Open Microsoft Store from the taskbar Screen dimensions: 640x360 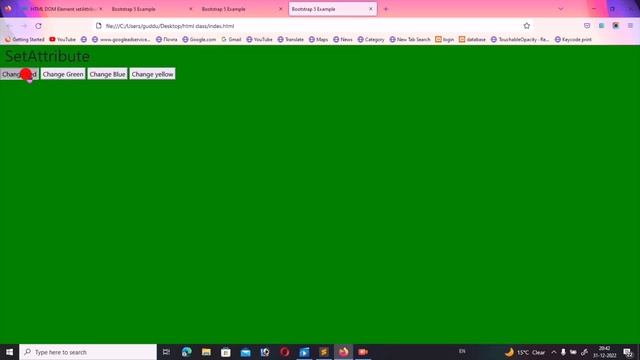(226, 352)
